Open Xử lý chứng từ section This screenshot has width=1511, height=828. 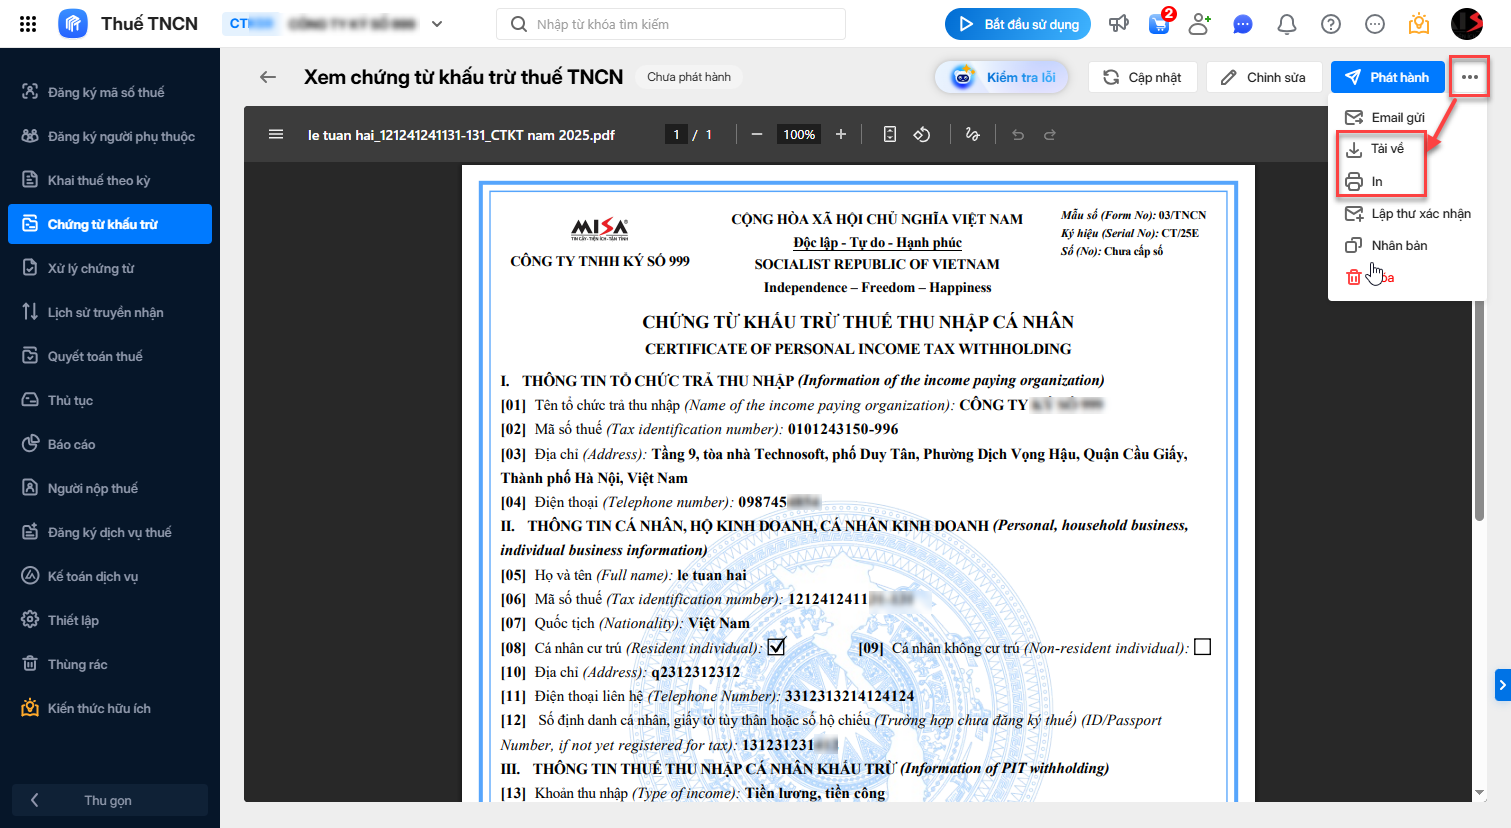pyautogui.click(x=110, y=268)
